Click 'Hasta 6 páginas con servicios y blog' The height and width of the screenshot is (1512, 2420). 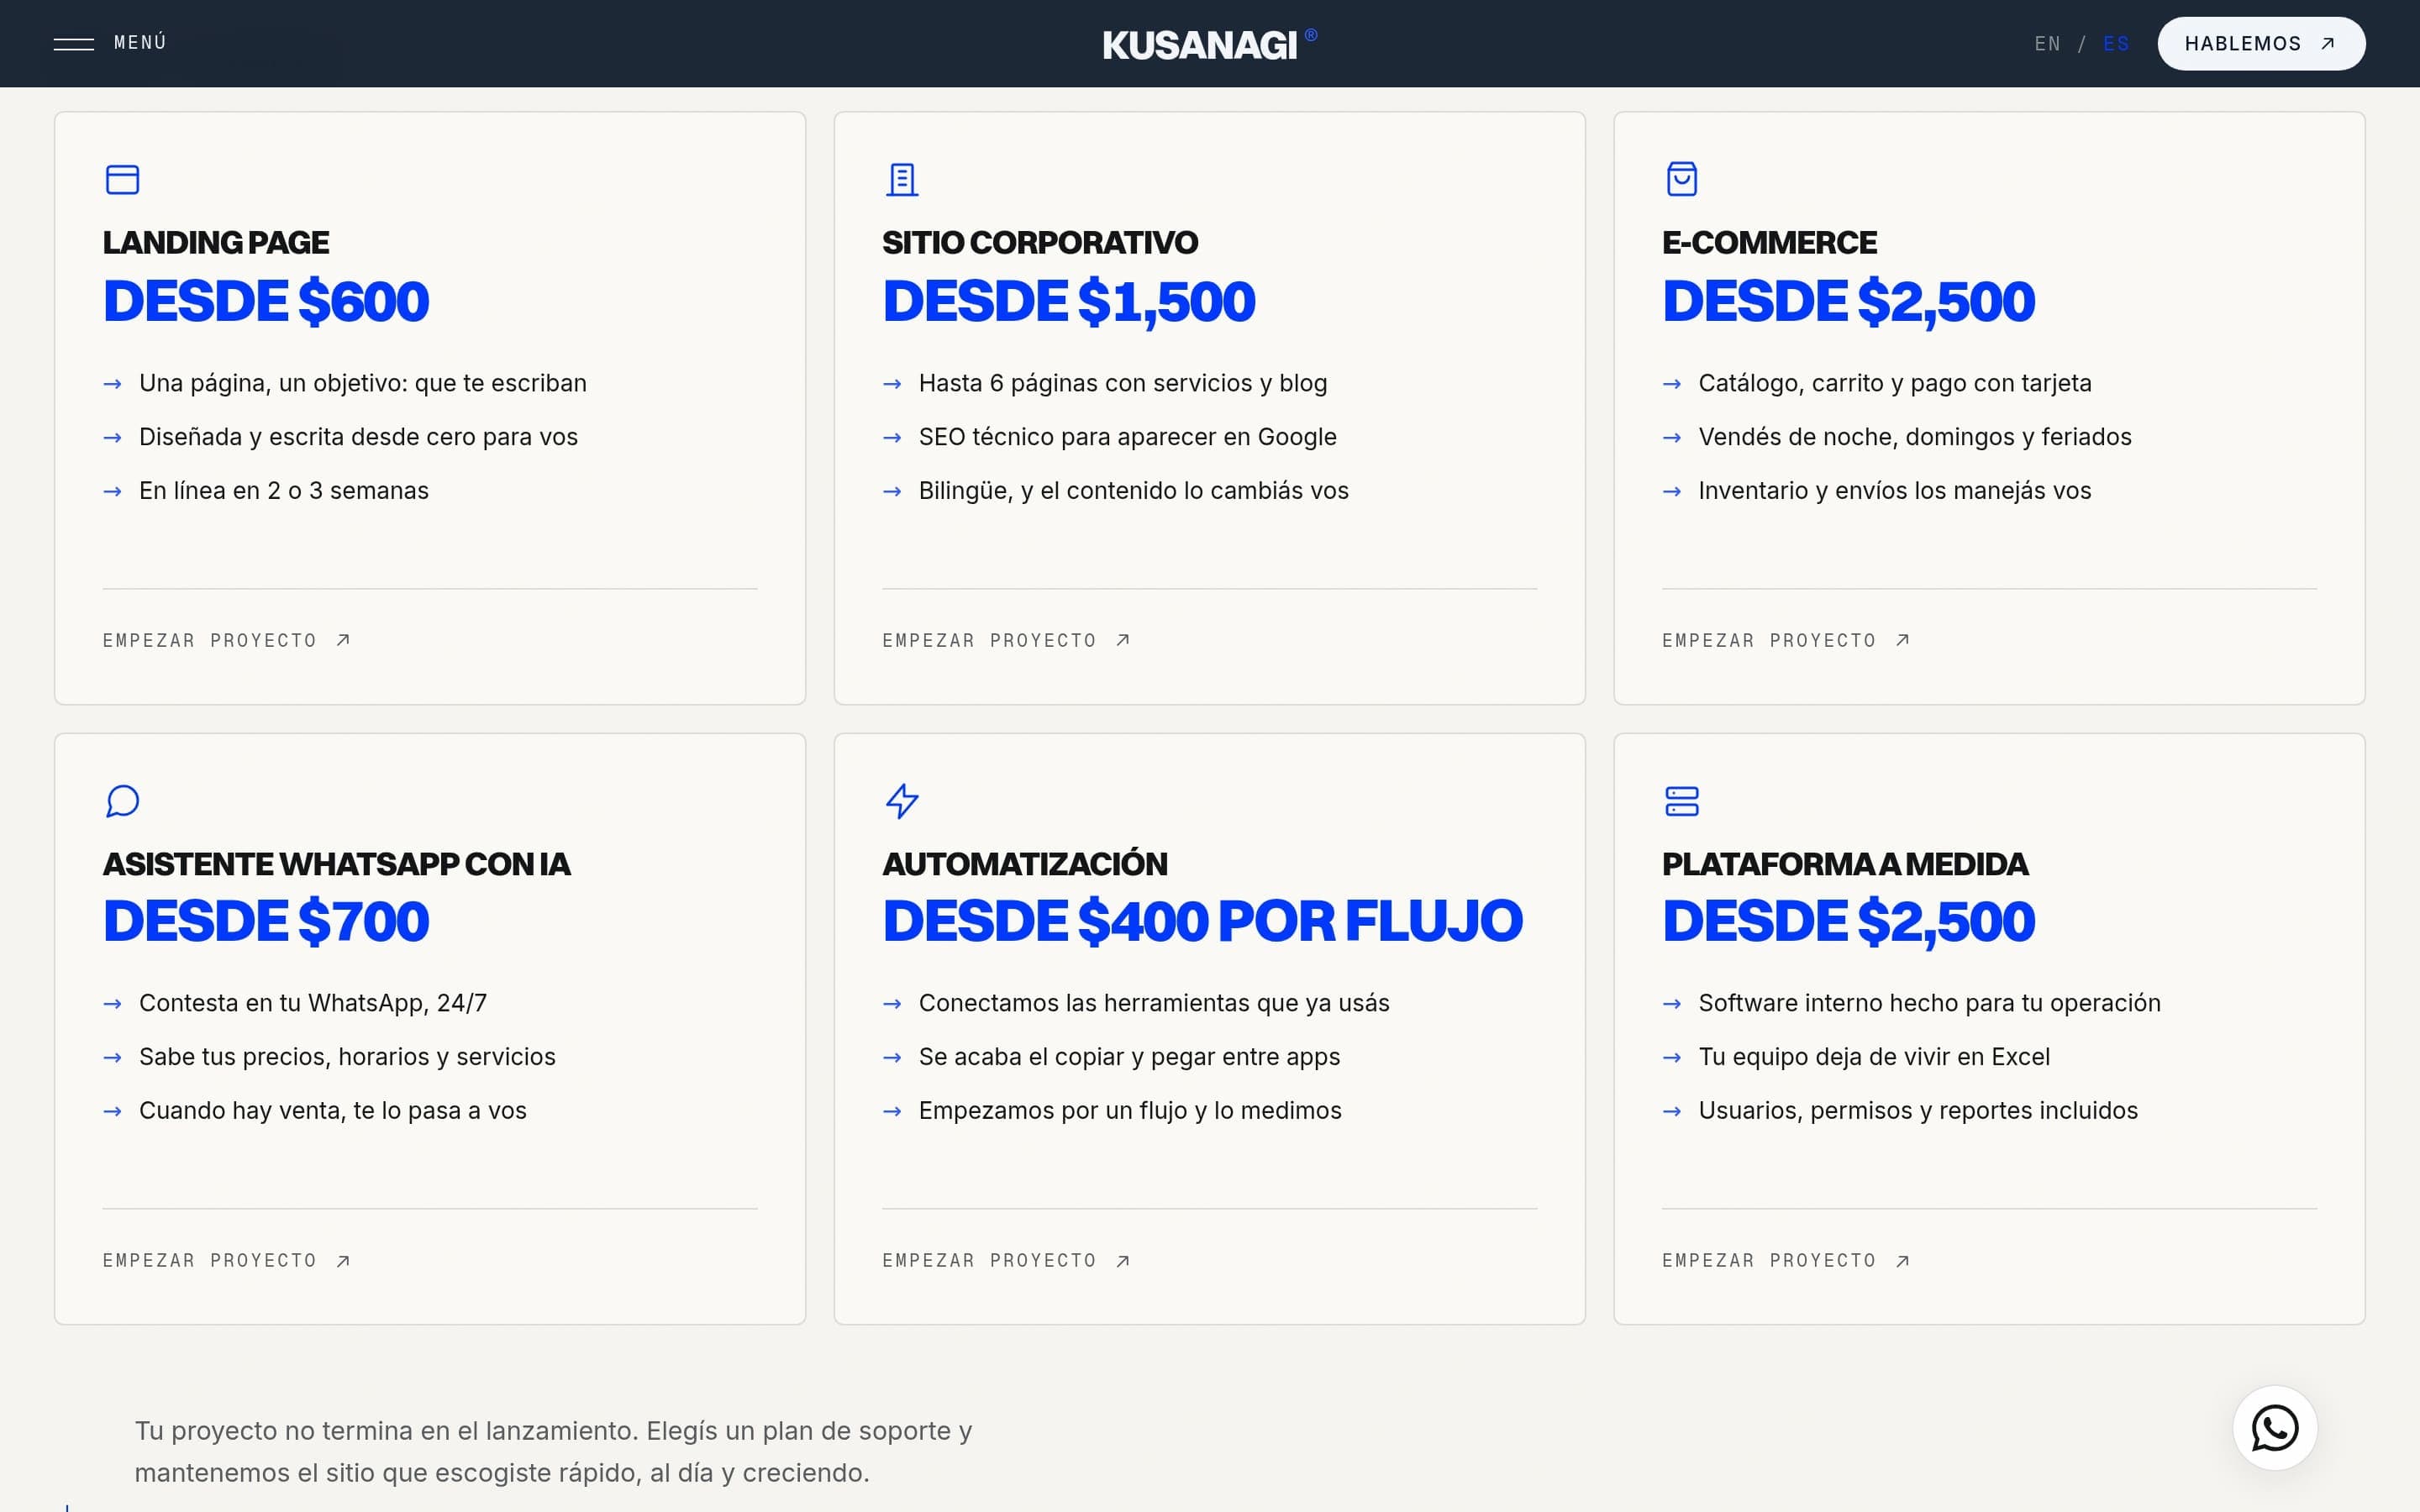pos(1123,383)
